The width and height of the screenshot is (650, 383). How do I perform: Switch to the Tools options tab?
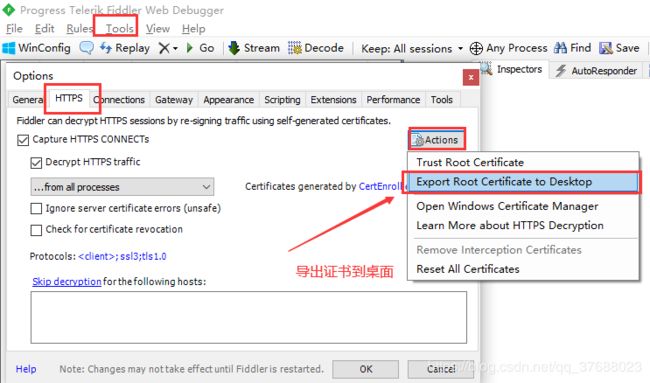point(441,100)
